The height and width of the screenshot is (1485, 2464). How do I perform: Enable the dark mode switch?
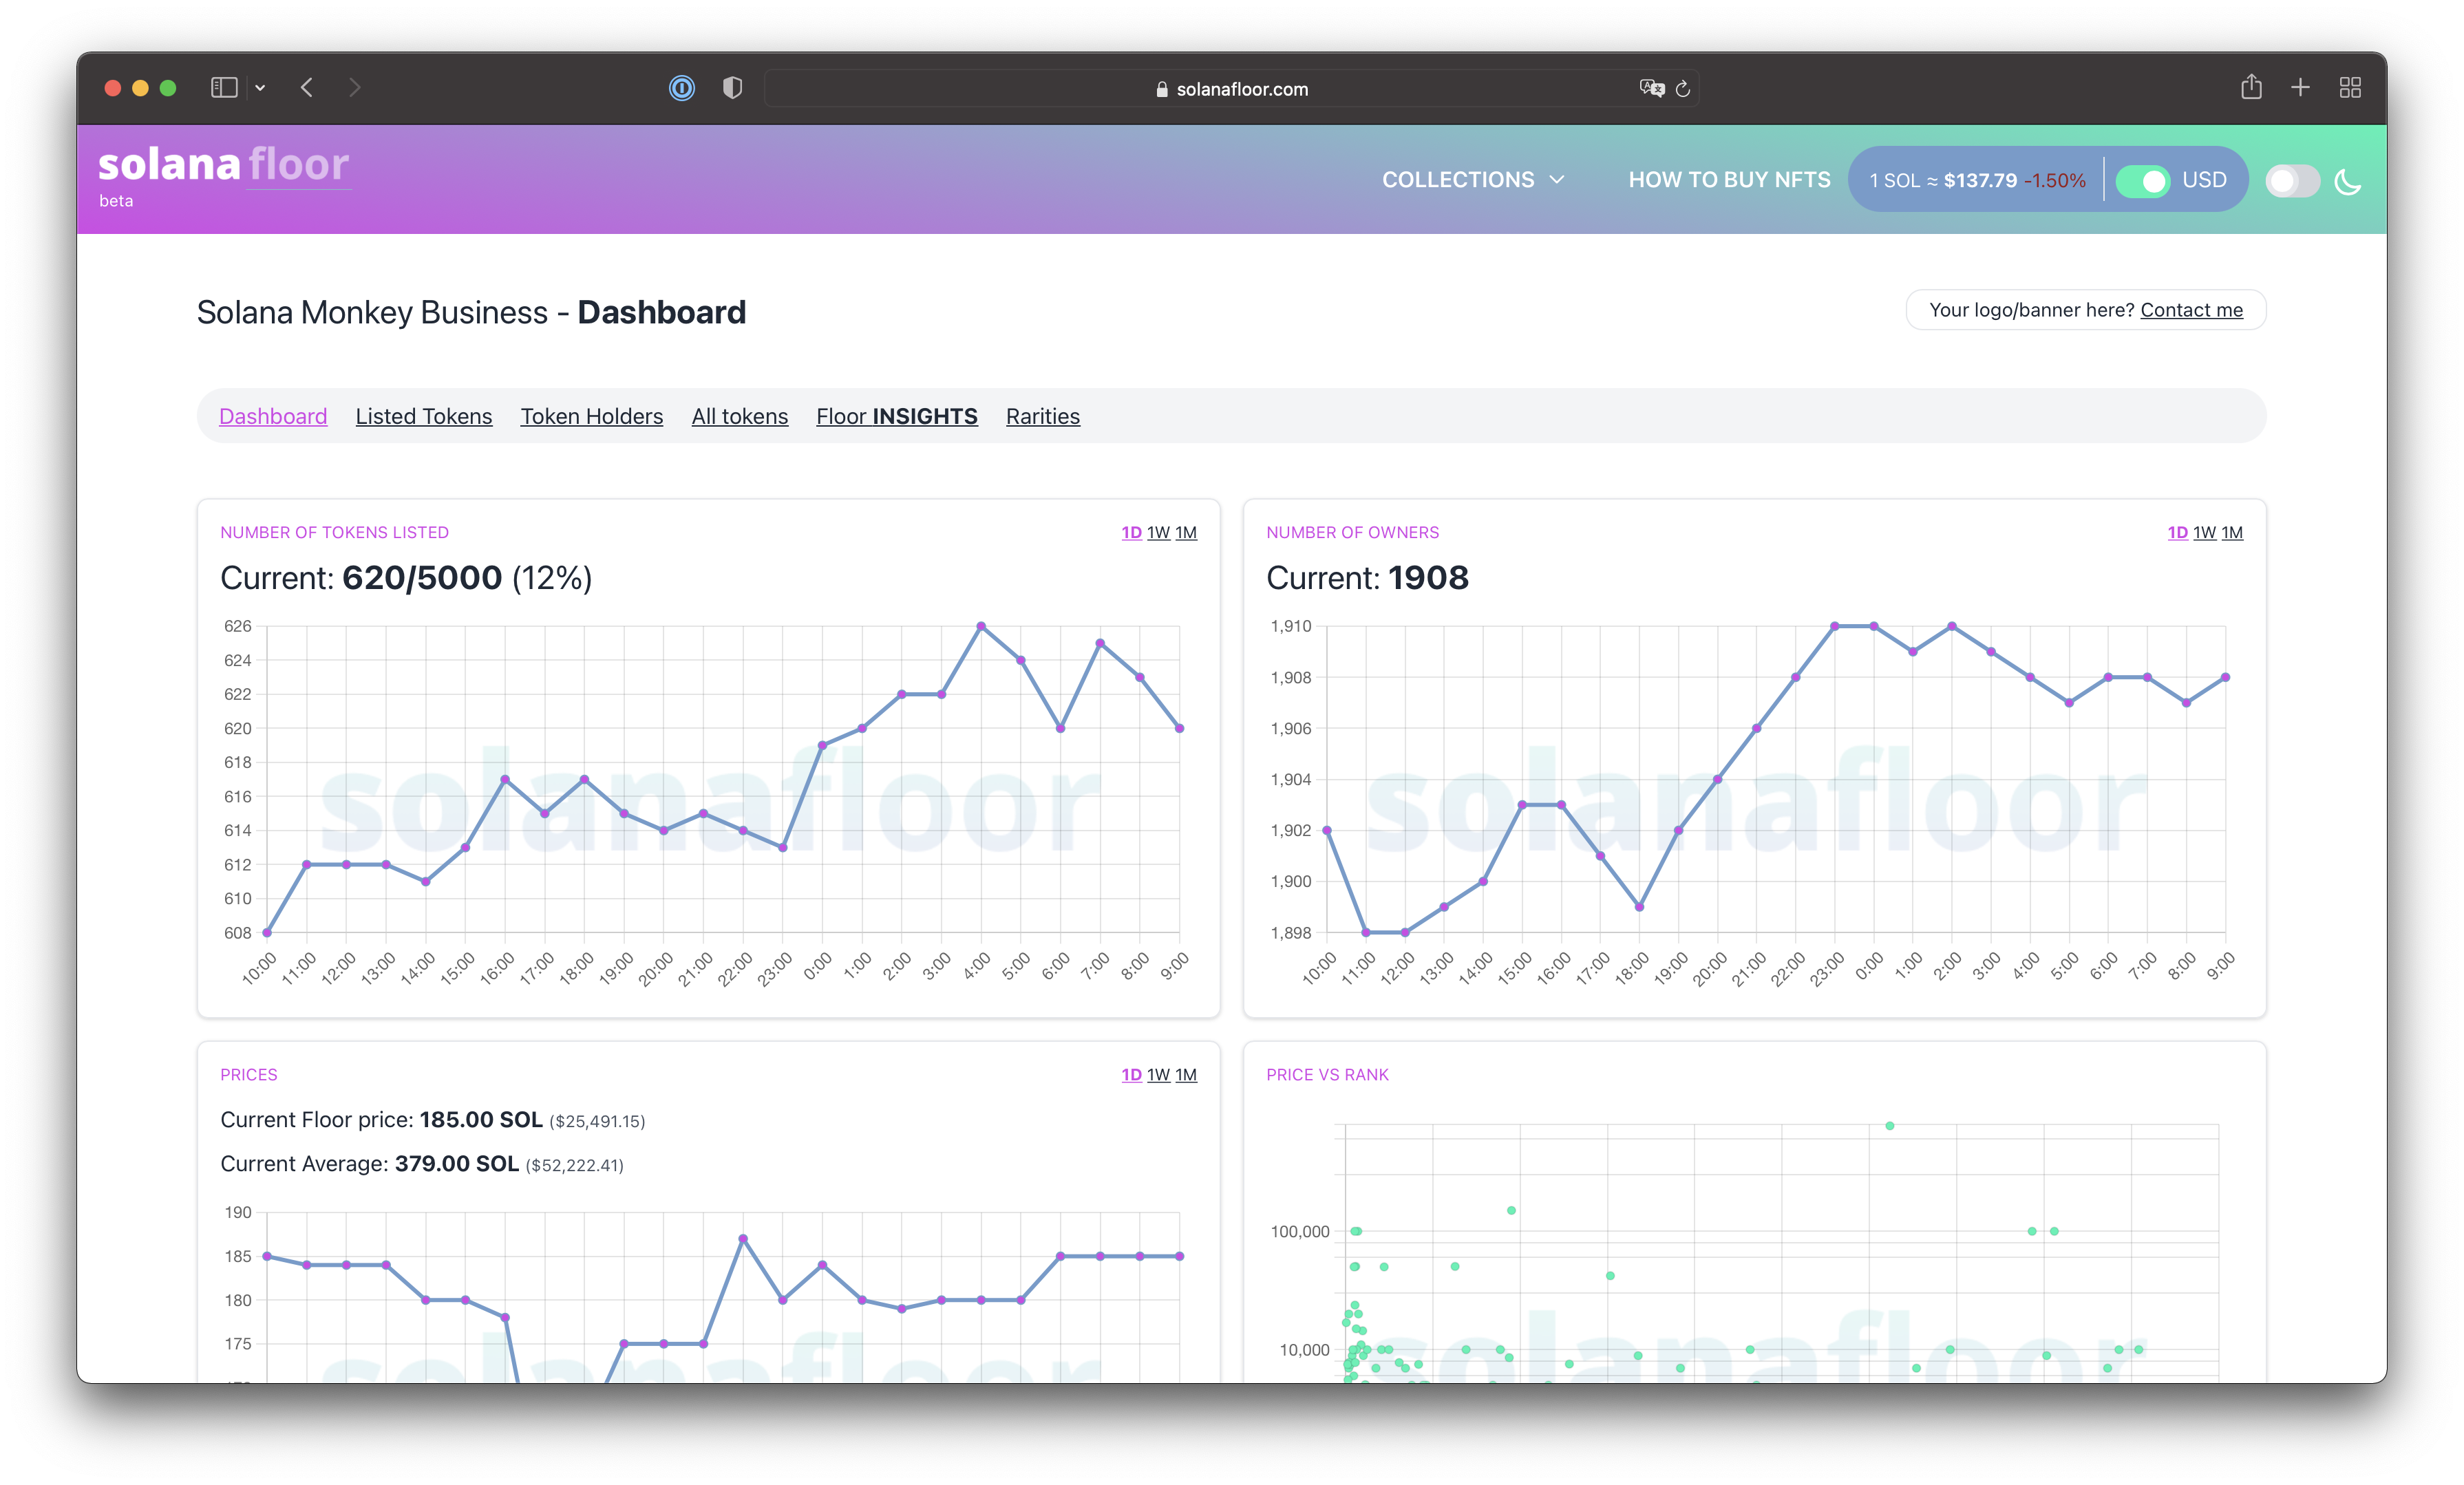(x=2291, y=181)
